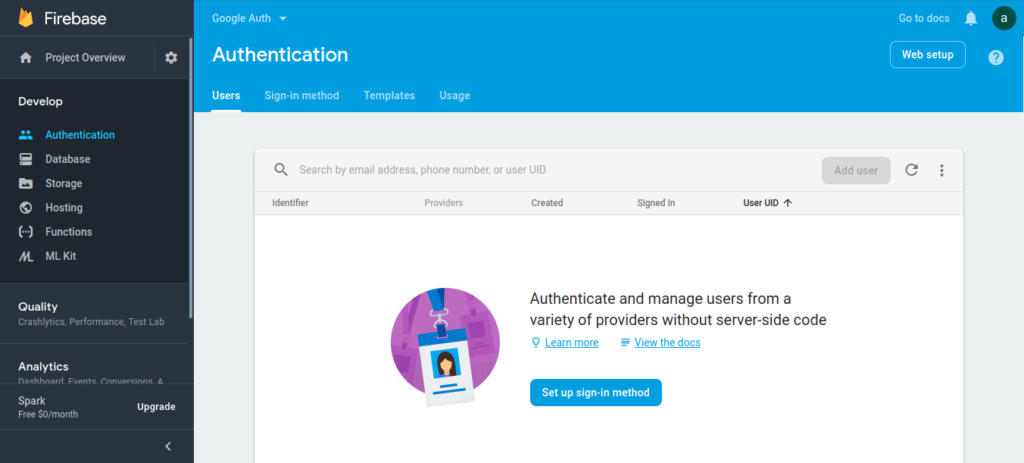Open the help question mark icon
Viewport: 1024px width, 463px height.
coord(995,58)
